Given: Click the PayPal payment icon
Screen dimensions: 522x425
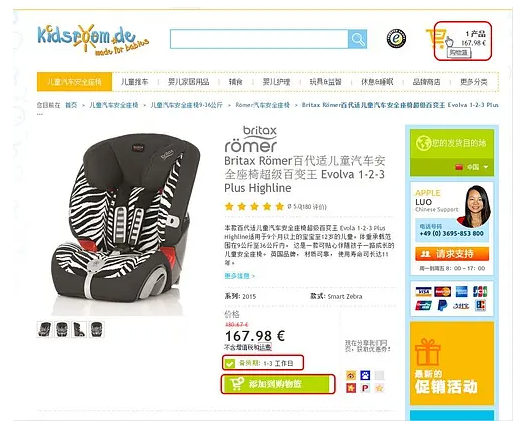Looking at the screenshot, I should (x=442, y=305).
